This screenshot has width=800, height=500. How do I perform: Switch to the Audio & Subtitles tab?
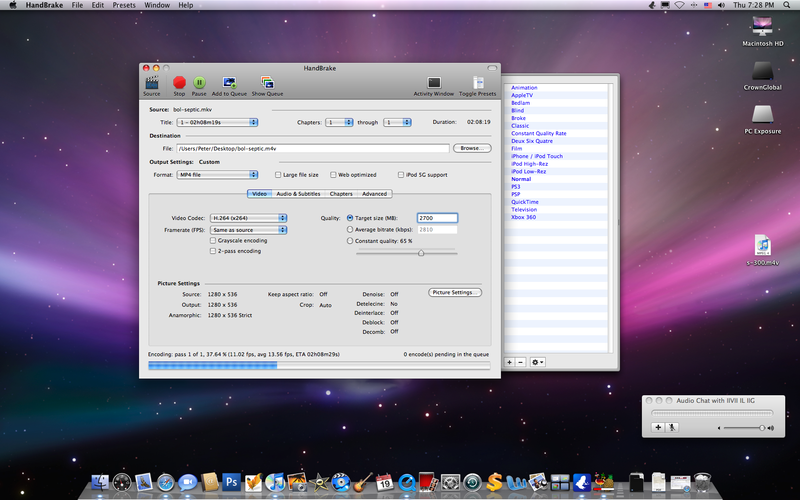(x=298, y=194)
